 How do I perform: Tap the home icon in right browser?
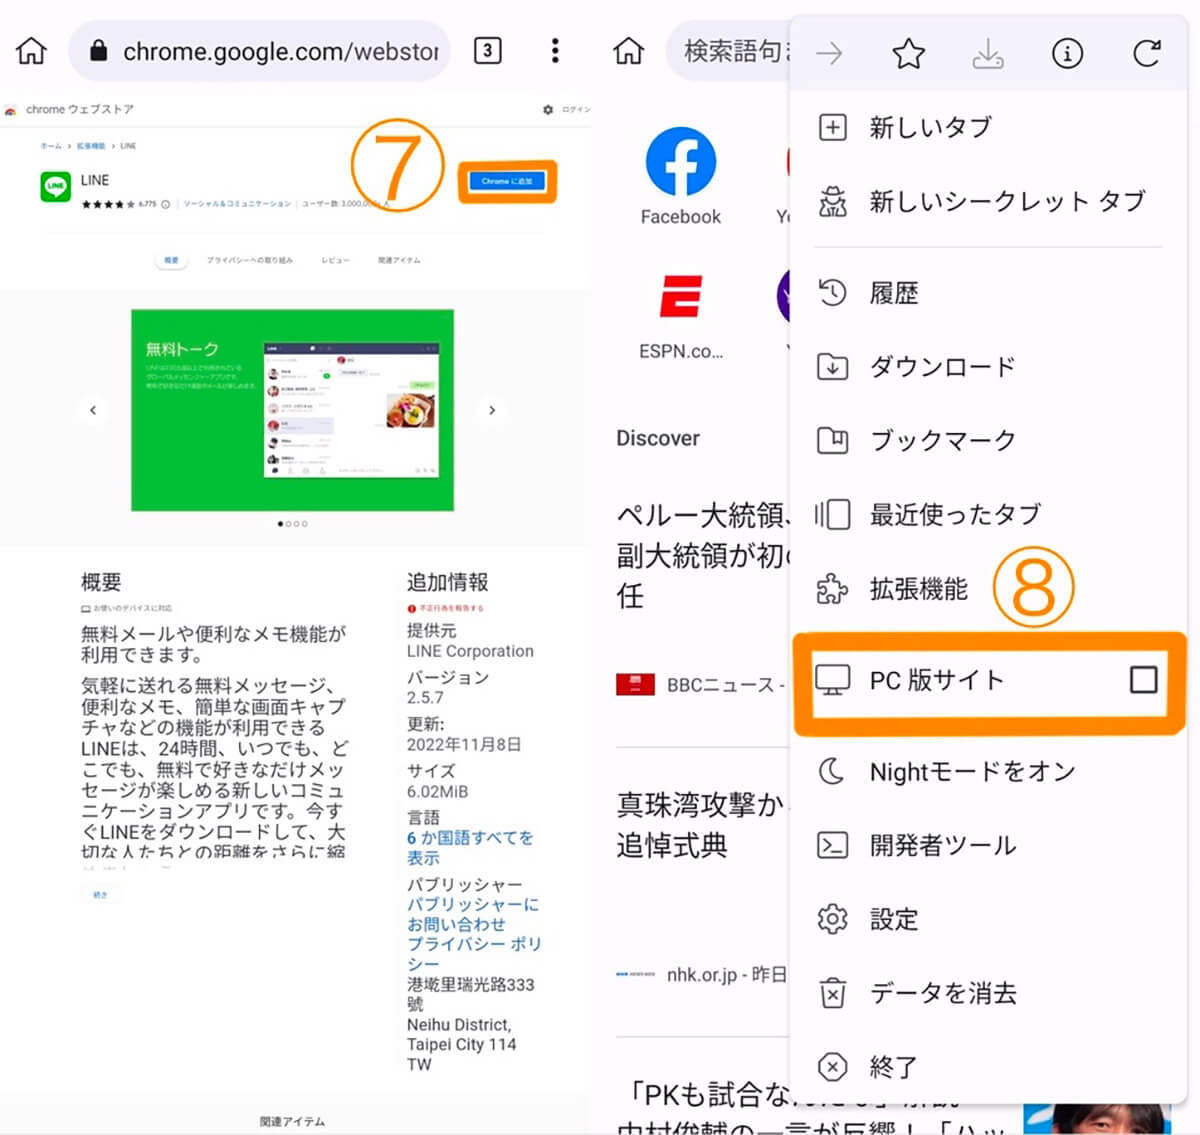(x=629, y=50)
